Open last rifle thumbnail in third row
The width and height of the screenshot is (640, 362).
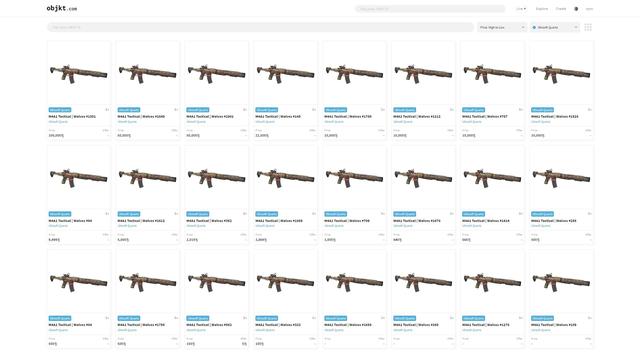(561, 282)
